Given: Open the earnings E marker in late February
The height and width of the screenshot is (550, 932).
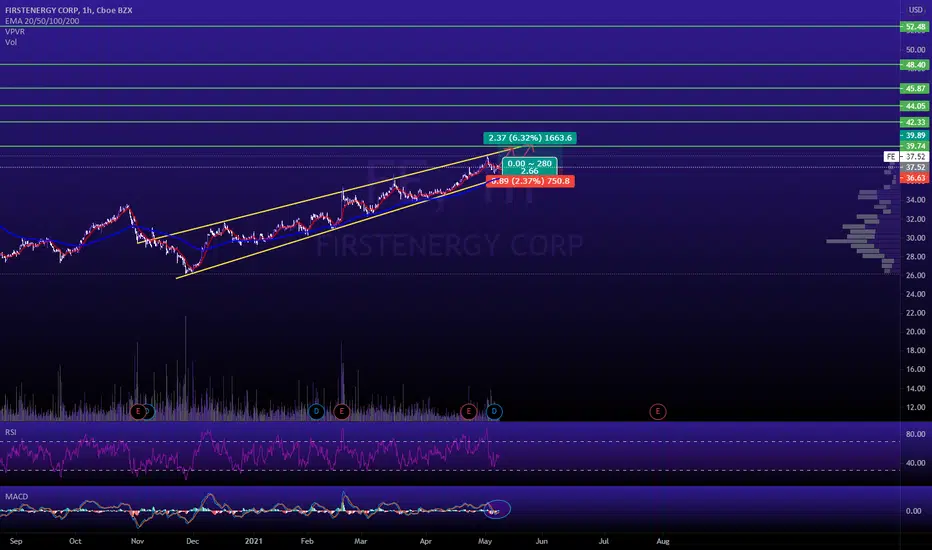Looking at the screenshot, I should coord(341,411).
